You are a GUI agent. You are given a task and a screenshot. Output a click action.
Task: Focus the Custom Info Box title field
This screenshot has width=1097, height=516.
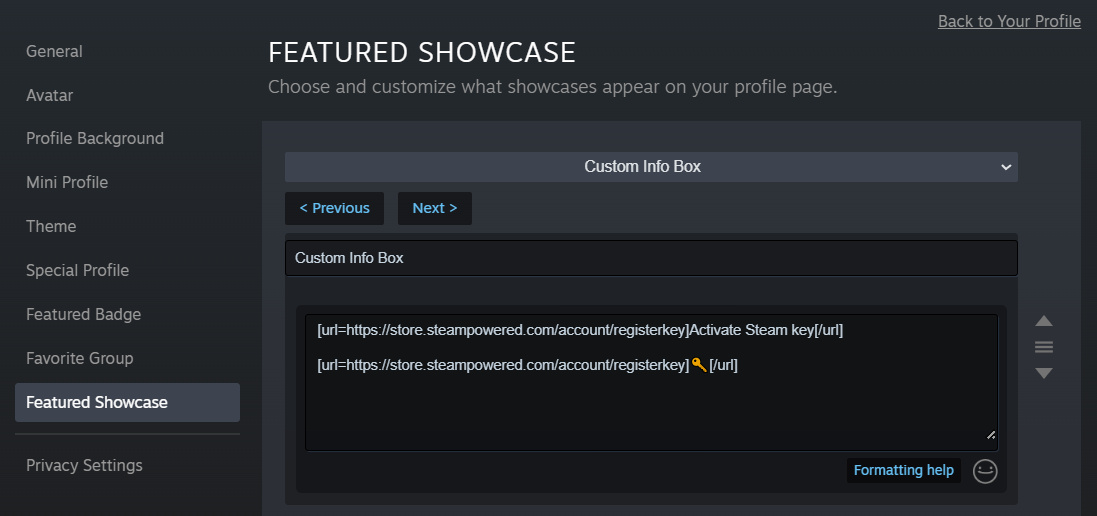coord(651,258)
